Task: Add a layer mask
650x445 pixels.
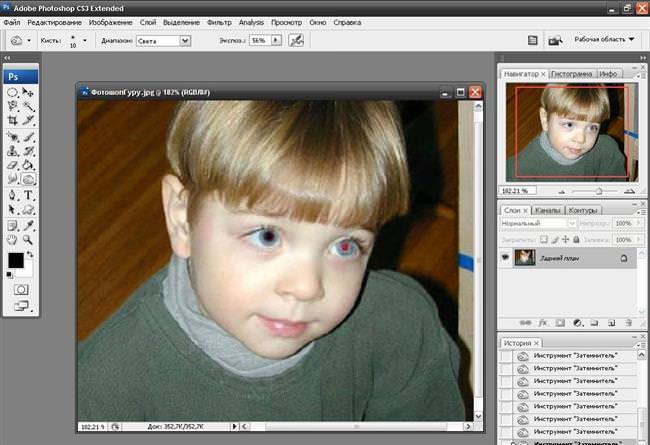Action: (560, 323)
